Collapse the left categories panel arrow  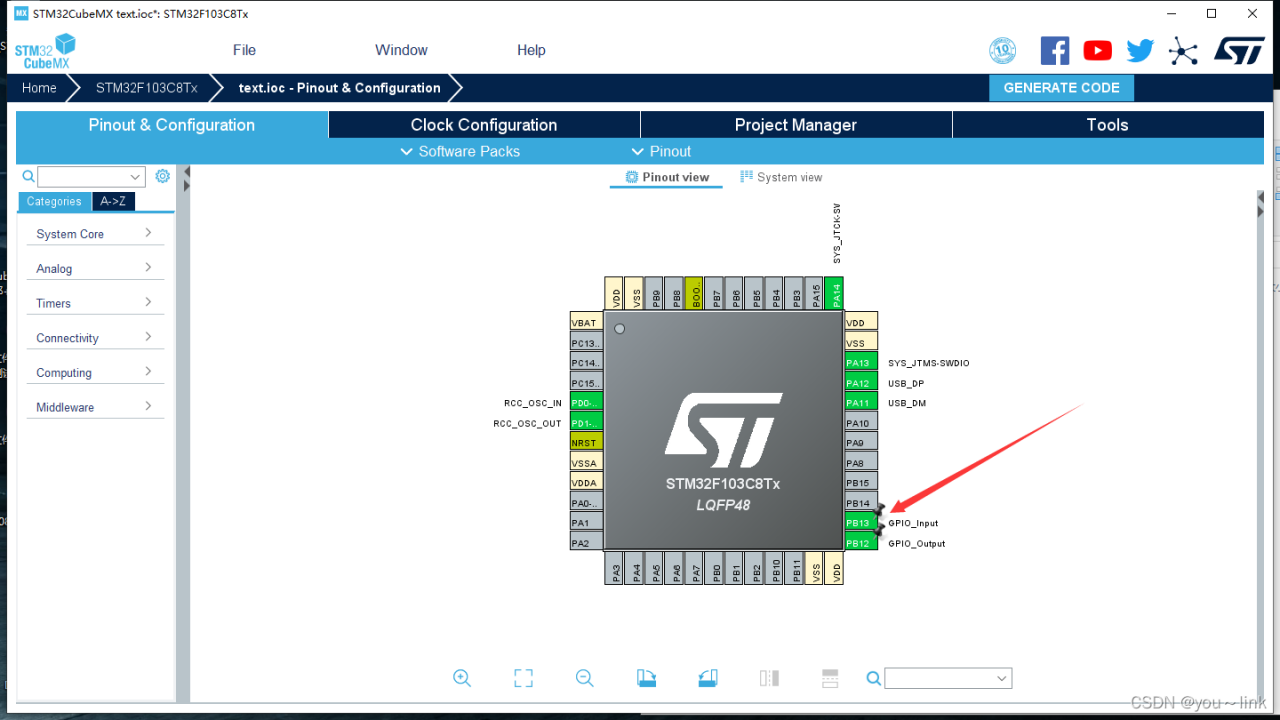(x=186, y=172)
